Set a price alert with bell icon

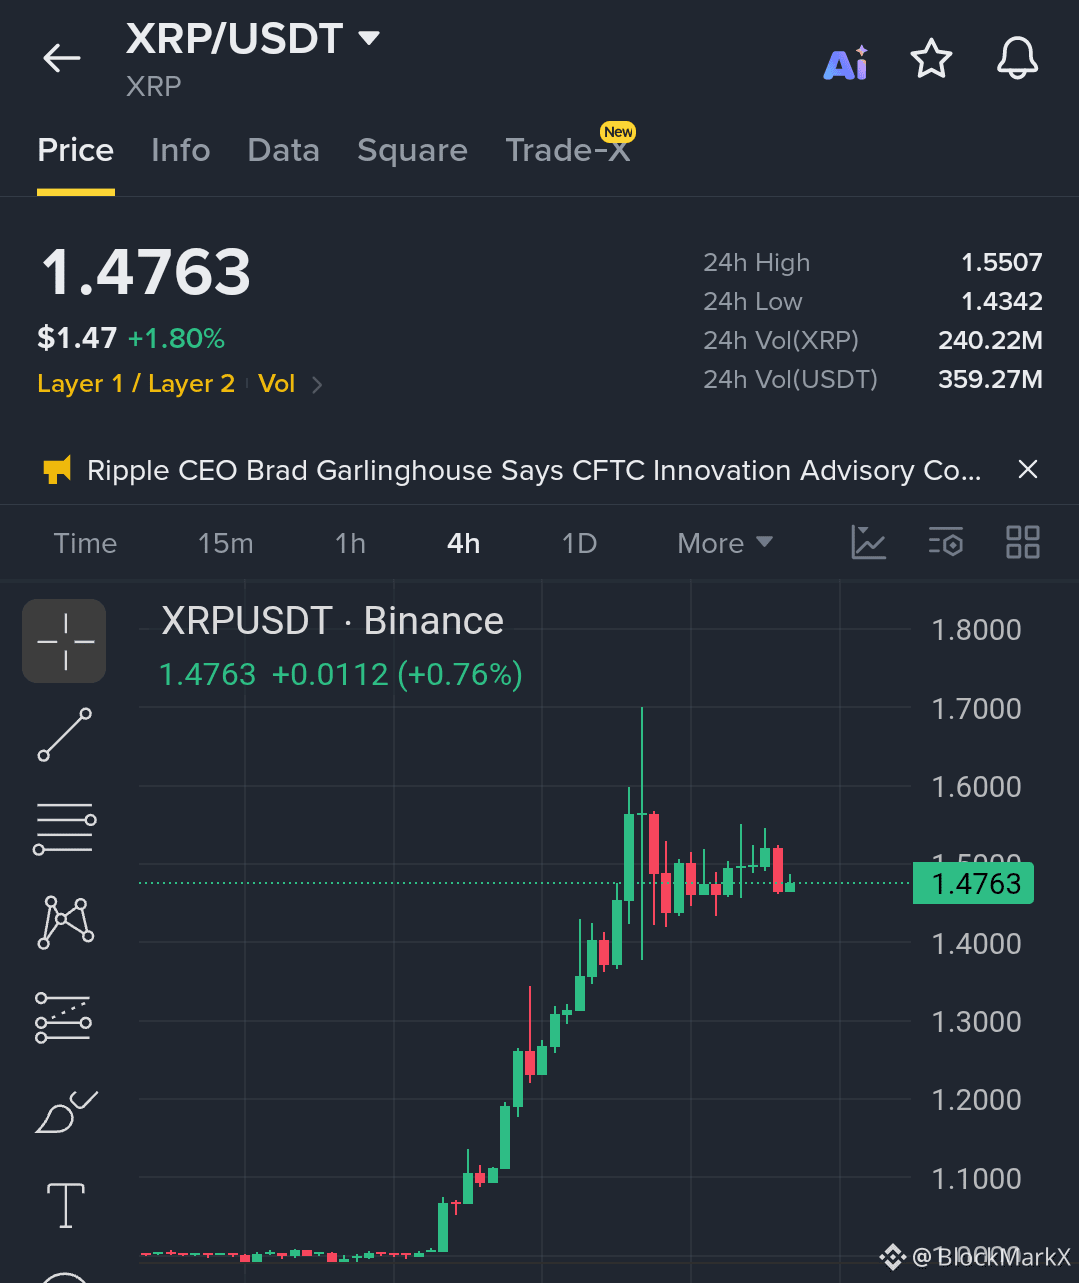(x=1018, y=59)
